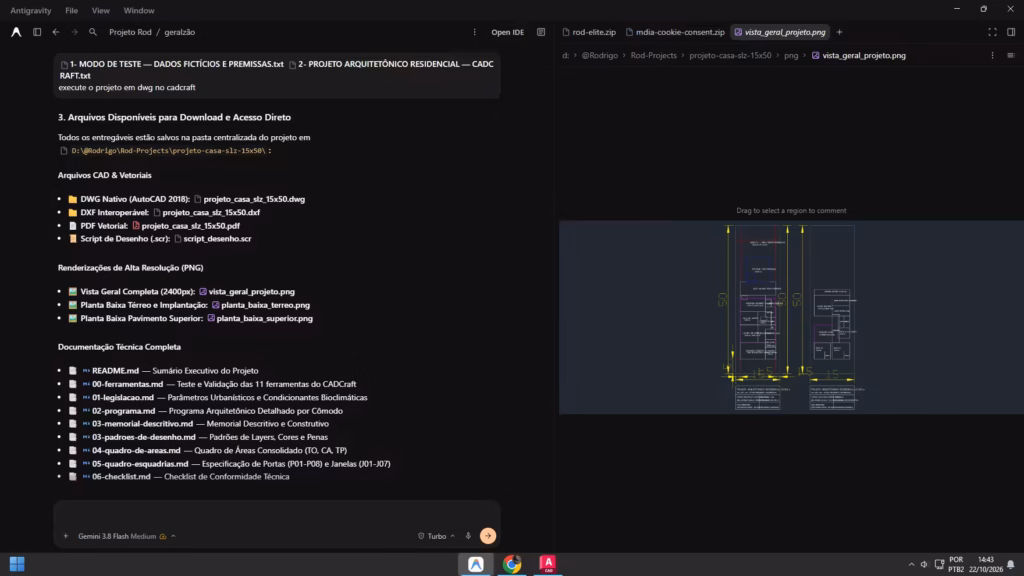Click the Rod-Projects breadcrumb segment
Screen dimensions: 1024x576
pyautogui.click(x=654, y=56)
